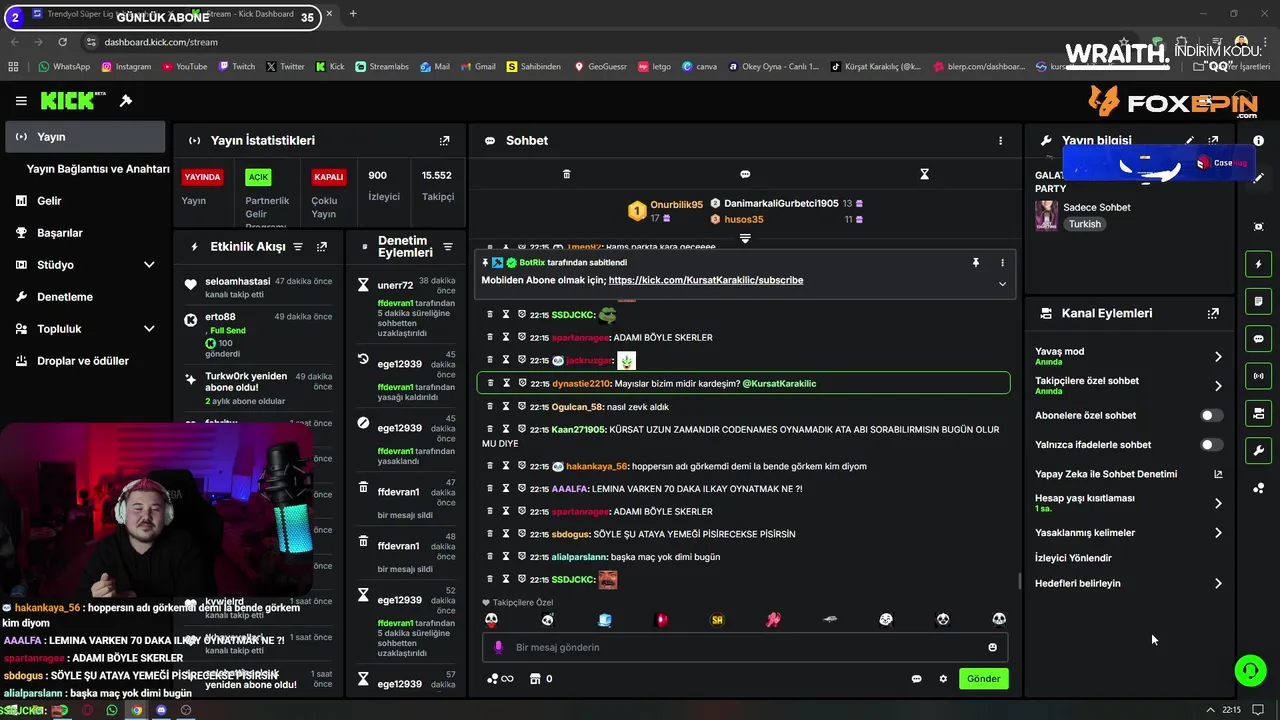This screenshot has width=1280, height=720.
Task: Click the Sadece Sohbet category thumbnail
Action: 1046,215
